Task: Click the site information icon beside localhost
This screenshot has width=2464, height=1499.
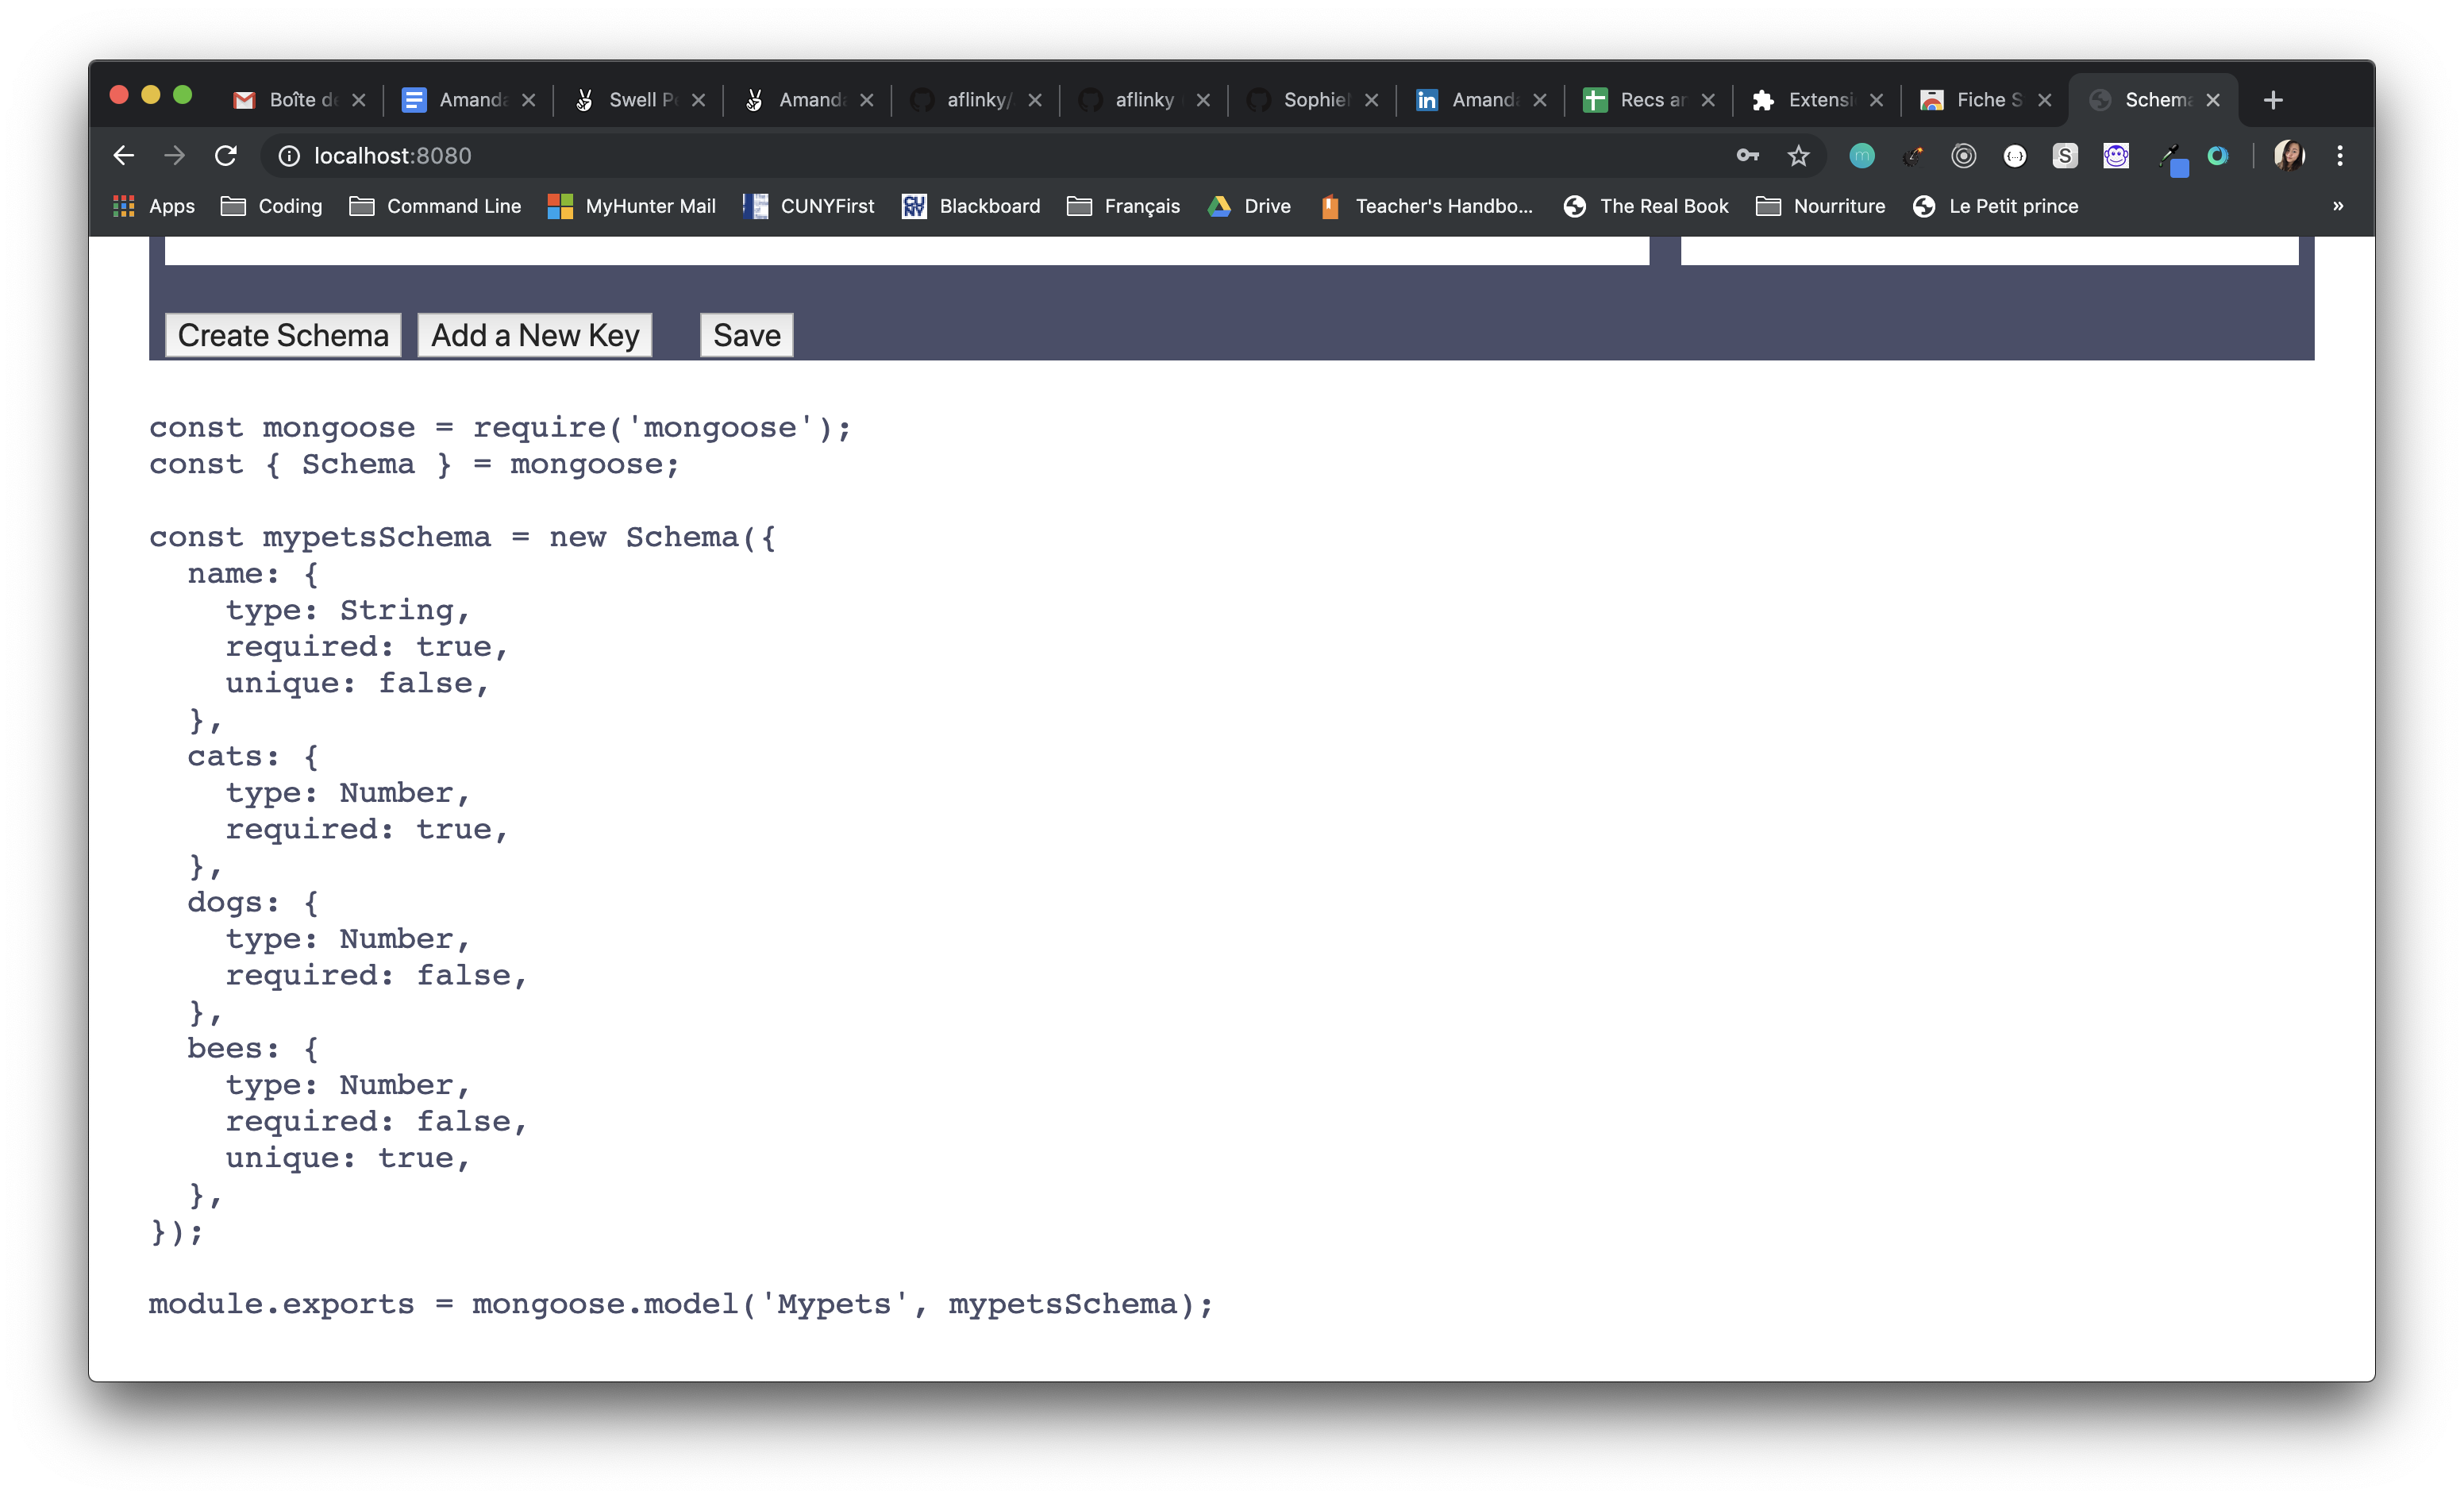Action: click(289, 156)
